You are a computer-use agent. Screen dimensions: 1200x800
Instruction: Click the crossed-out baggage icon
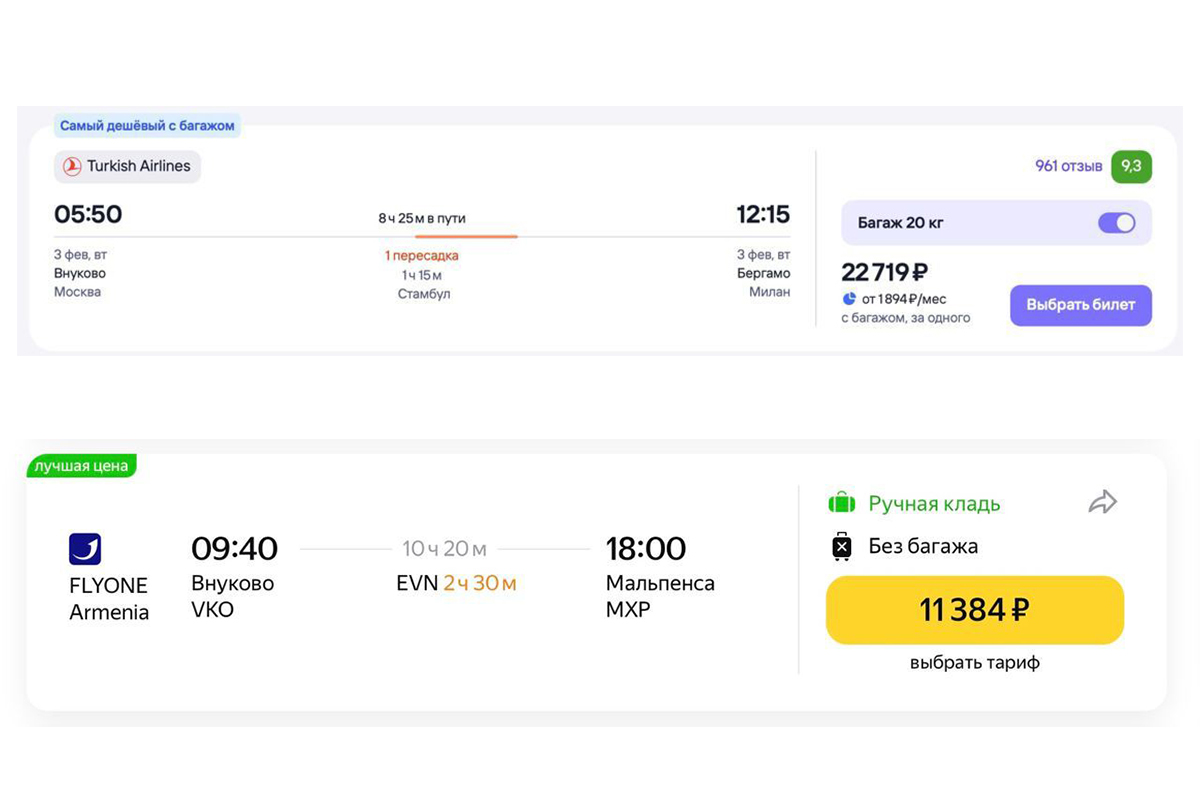(x=842, y=546)
